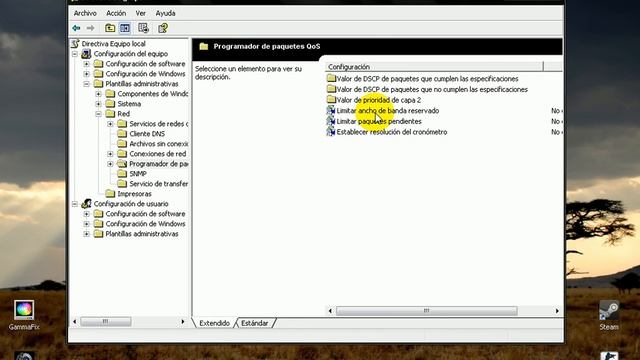Select the Establecer resolución del cronómetro setting icon
The width and height of the screenshot is (640, 360).
point(331,132)
